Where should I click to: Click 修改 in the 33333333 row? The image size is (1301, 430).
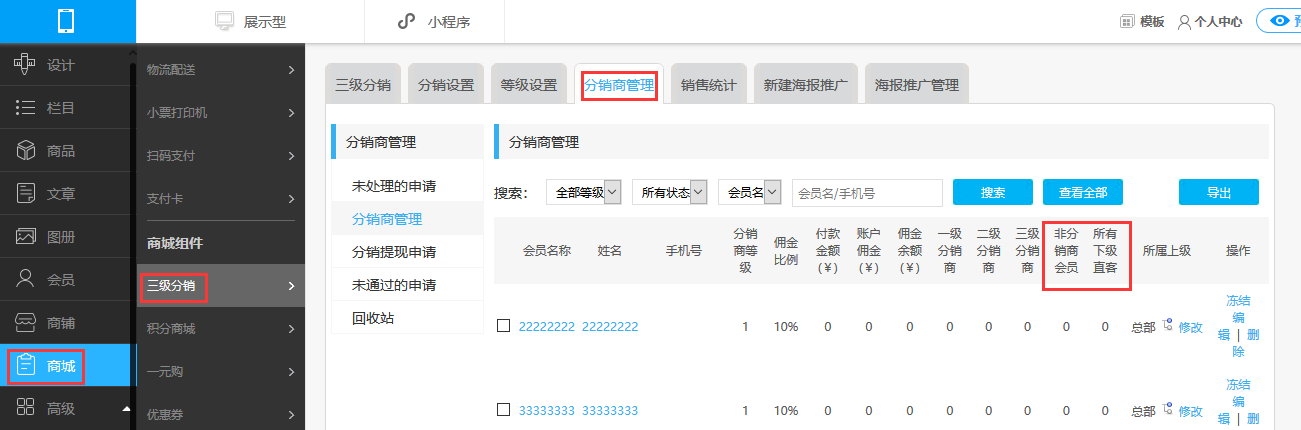pyautogui.click(x=1190, y=410)
